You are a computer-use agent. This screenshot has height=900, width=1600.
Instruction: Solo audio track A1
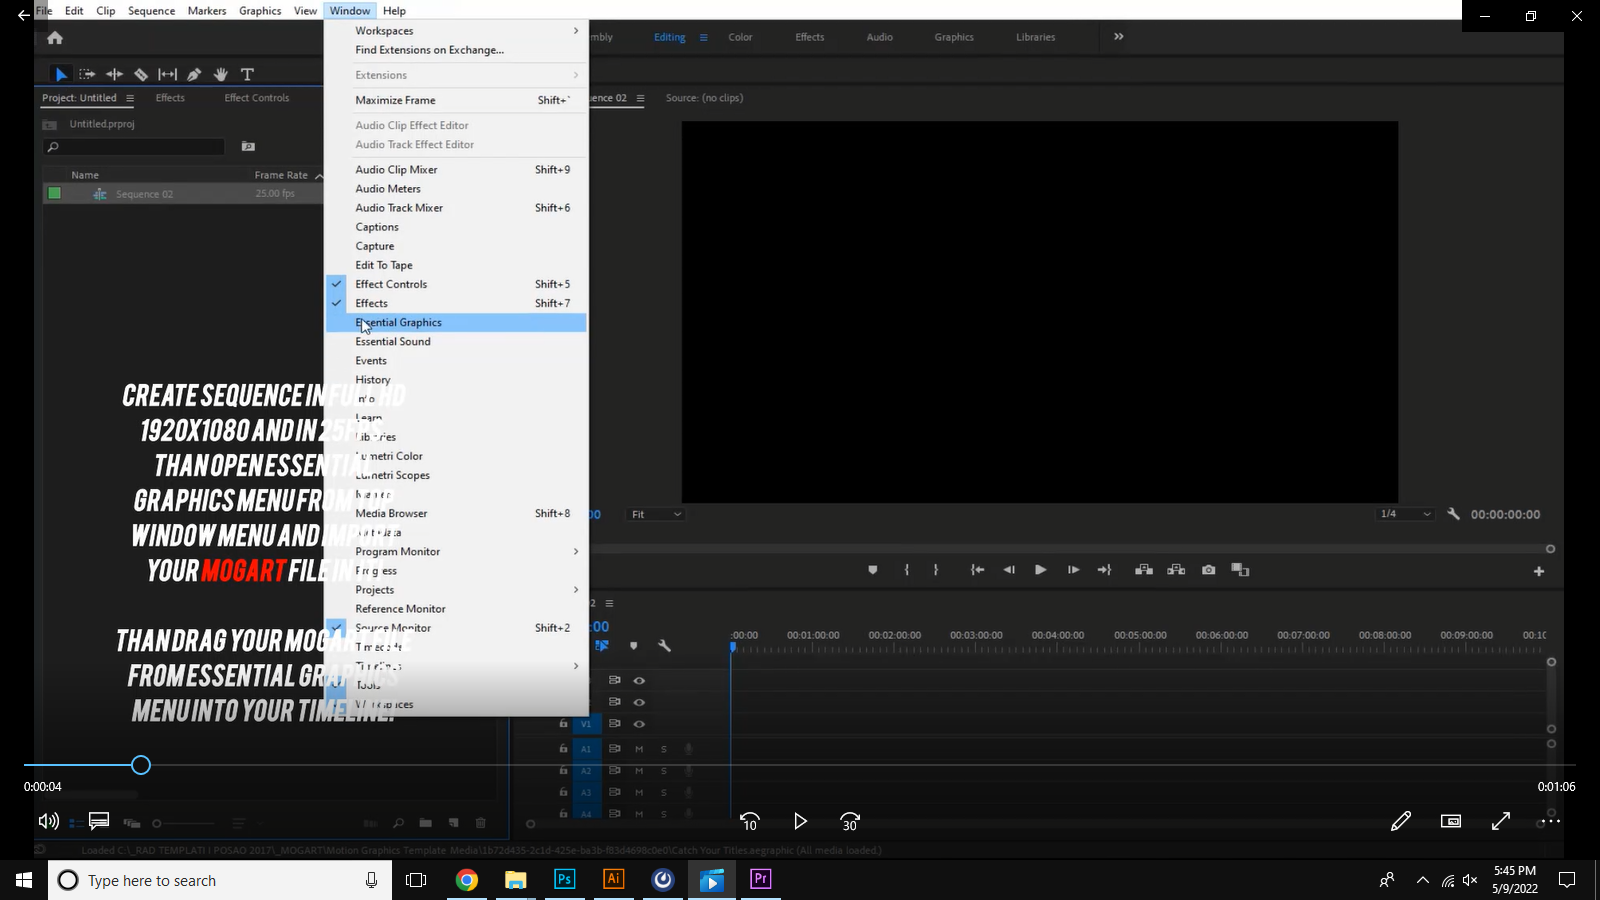click(663, 749)
